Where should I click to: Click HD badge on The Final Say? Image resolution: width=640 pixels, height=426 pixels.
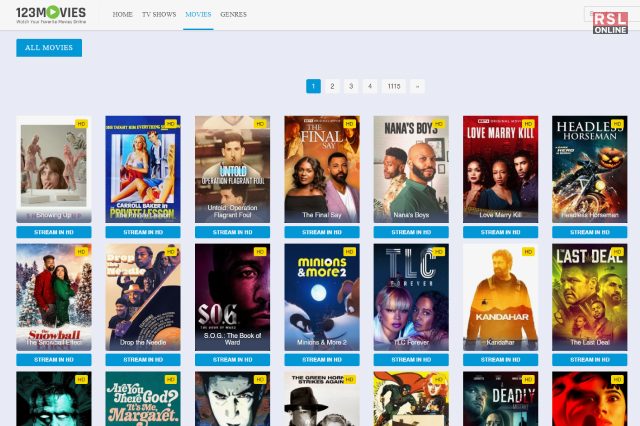tap(349, 124)
